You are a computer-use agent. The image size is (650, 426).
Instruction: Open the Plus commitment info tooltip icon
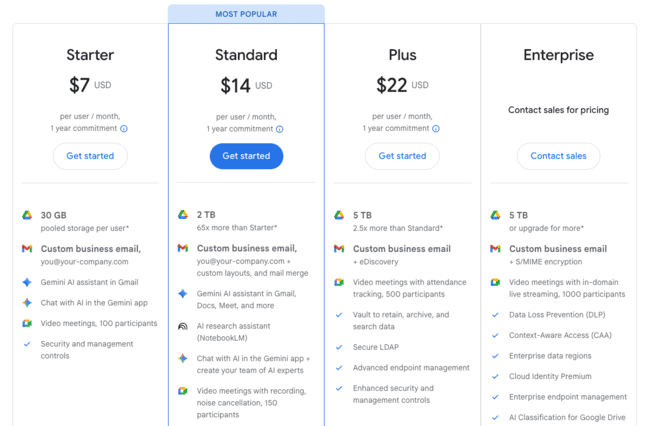pyautogui.click(x=436, y=129)
